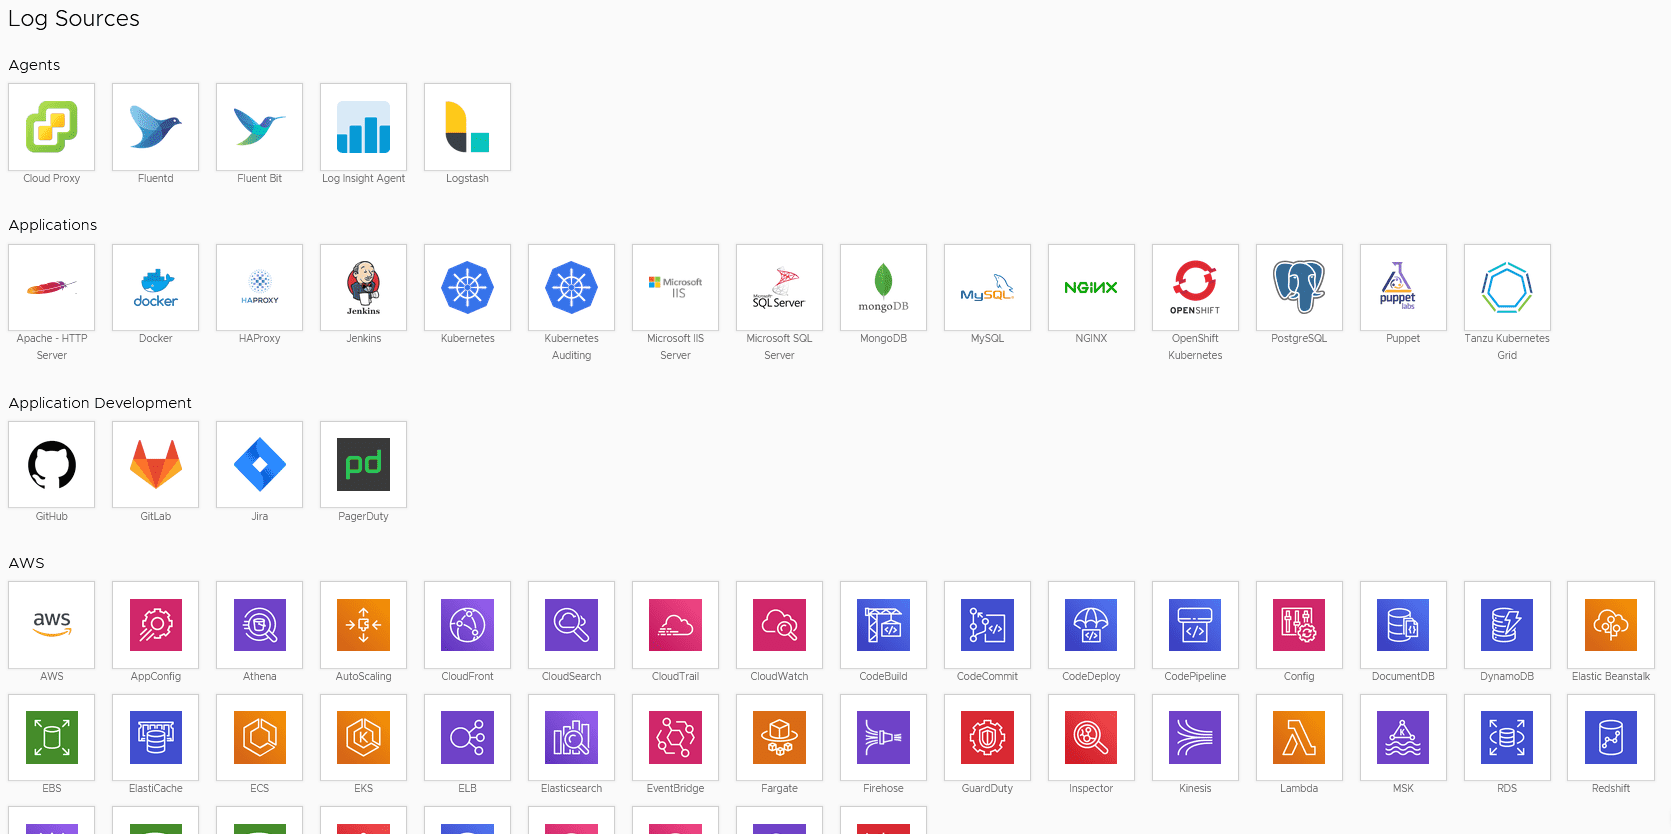This screenshot has height=834, width=1671.
Task: Select the Jira icon
Action: click(x=260, y=465)
